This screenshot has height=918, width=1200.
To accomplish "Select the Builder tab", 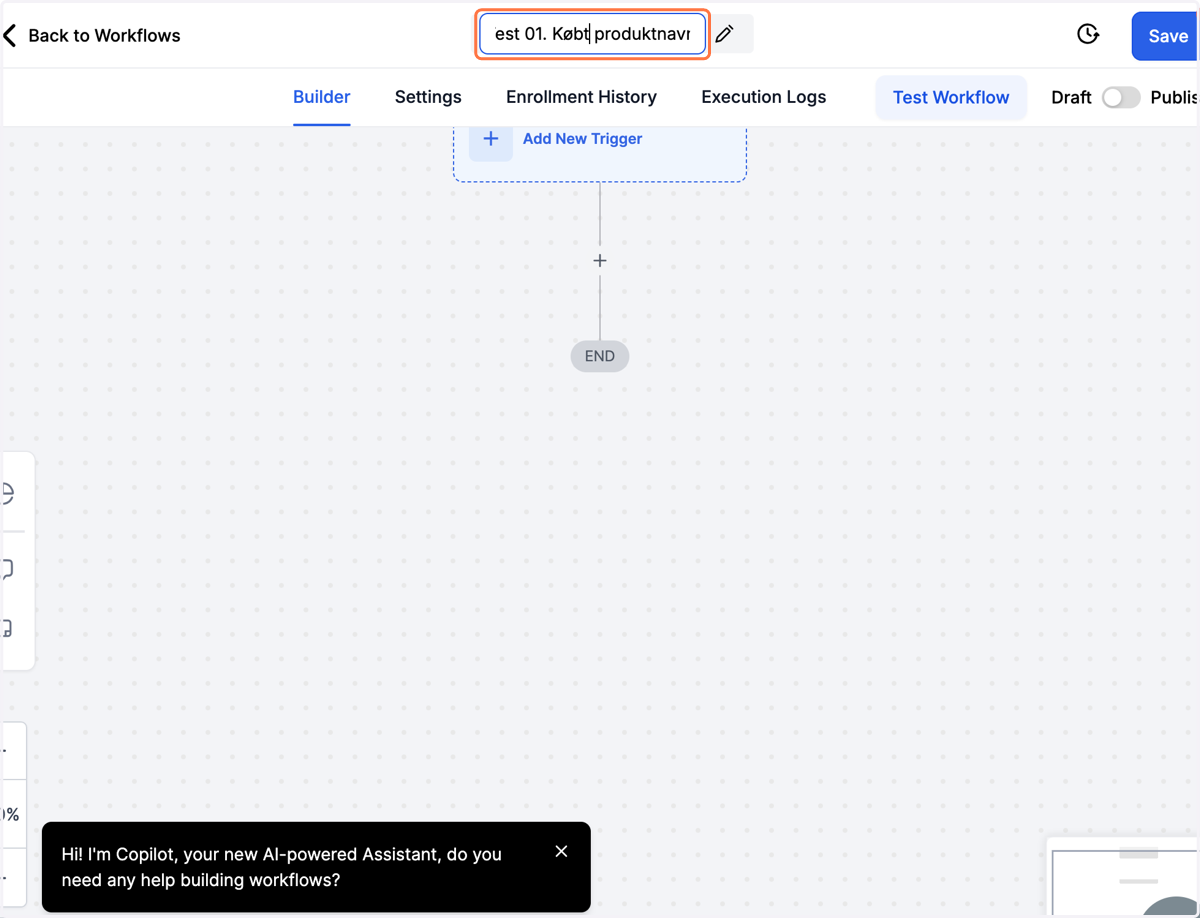I will click(322, 97).
